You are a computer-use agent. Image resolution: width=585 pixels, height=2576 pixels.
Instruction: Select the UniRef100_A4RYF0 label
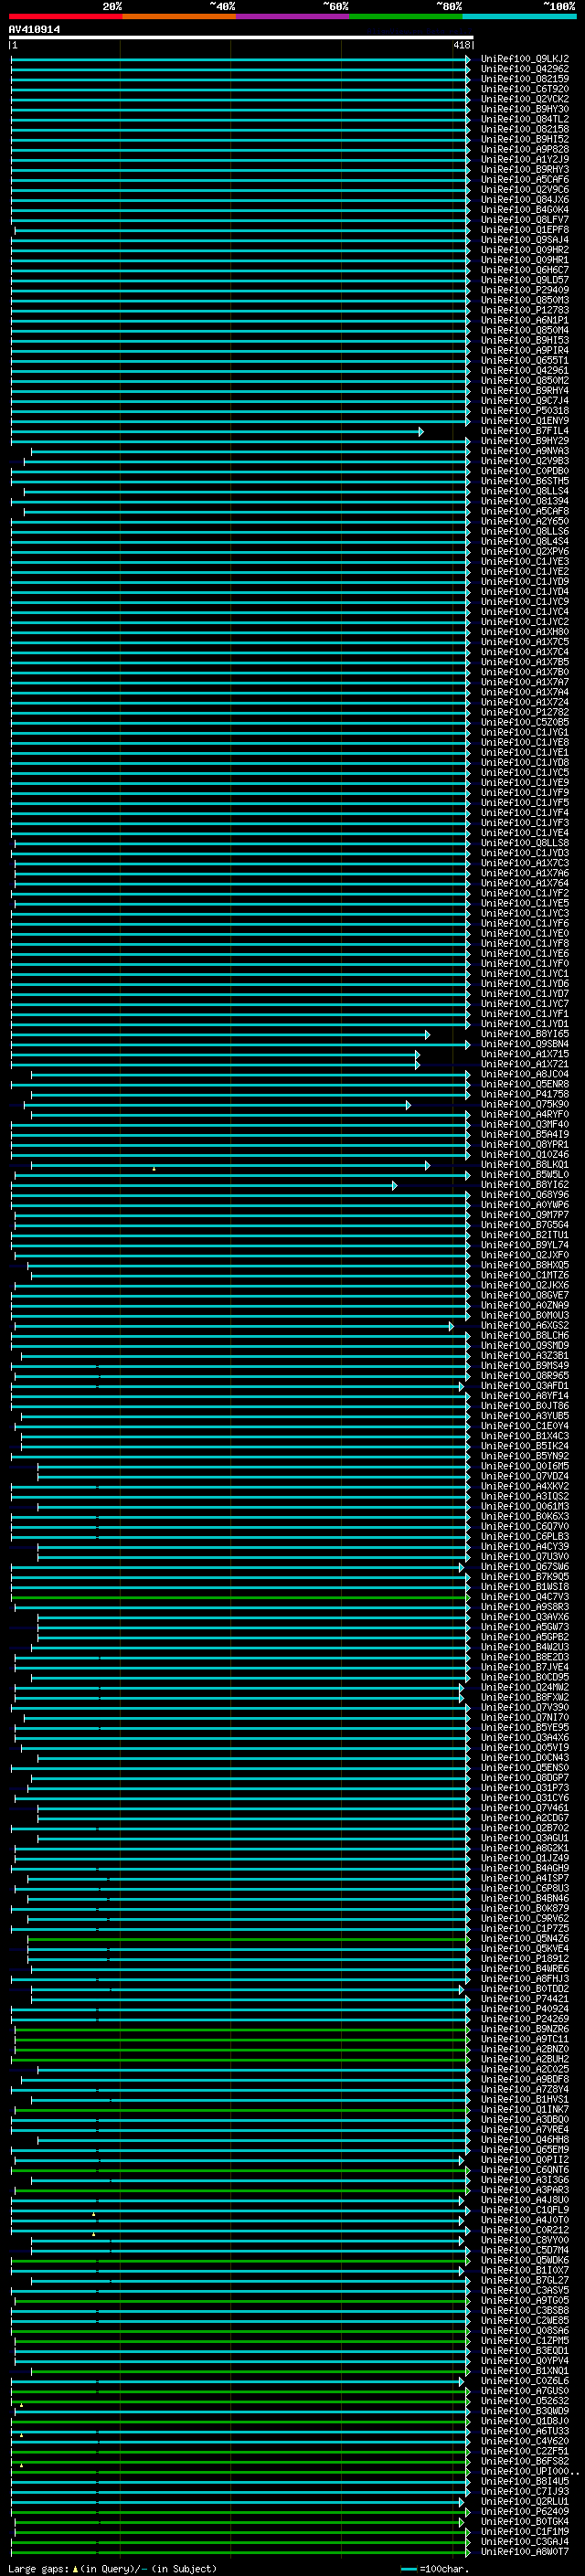point(525,1115)
